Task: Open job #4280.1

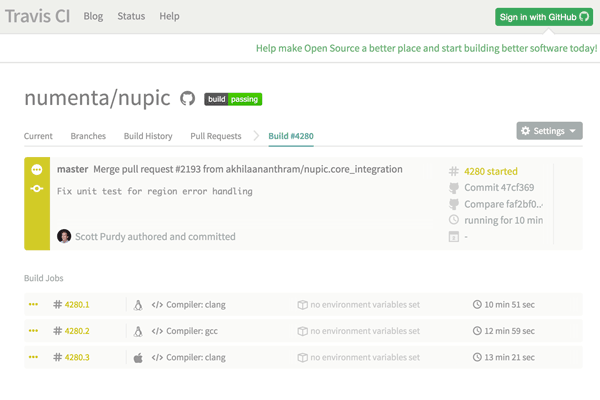Action: pos(77,305)
